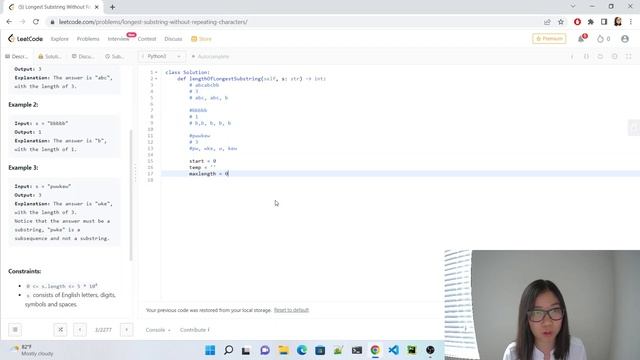The image size is (640, 360).
Task: Open the editor settings icon
Action: 614,56
